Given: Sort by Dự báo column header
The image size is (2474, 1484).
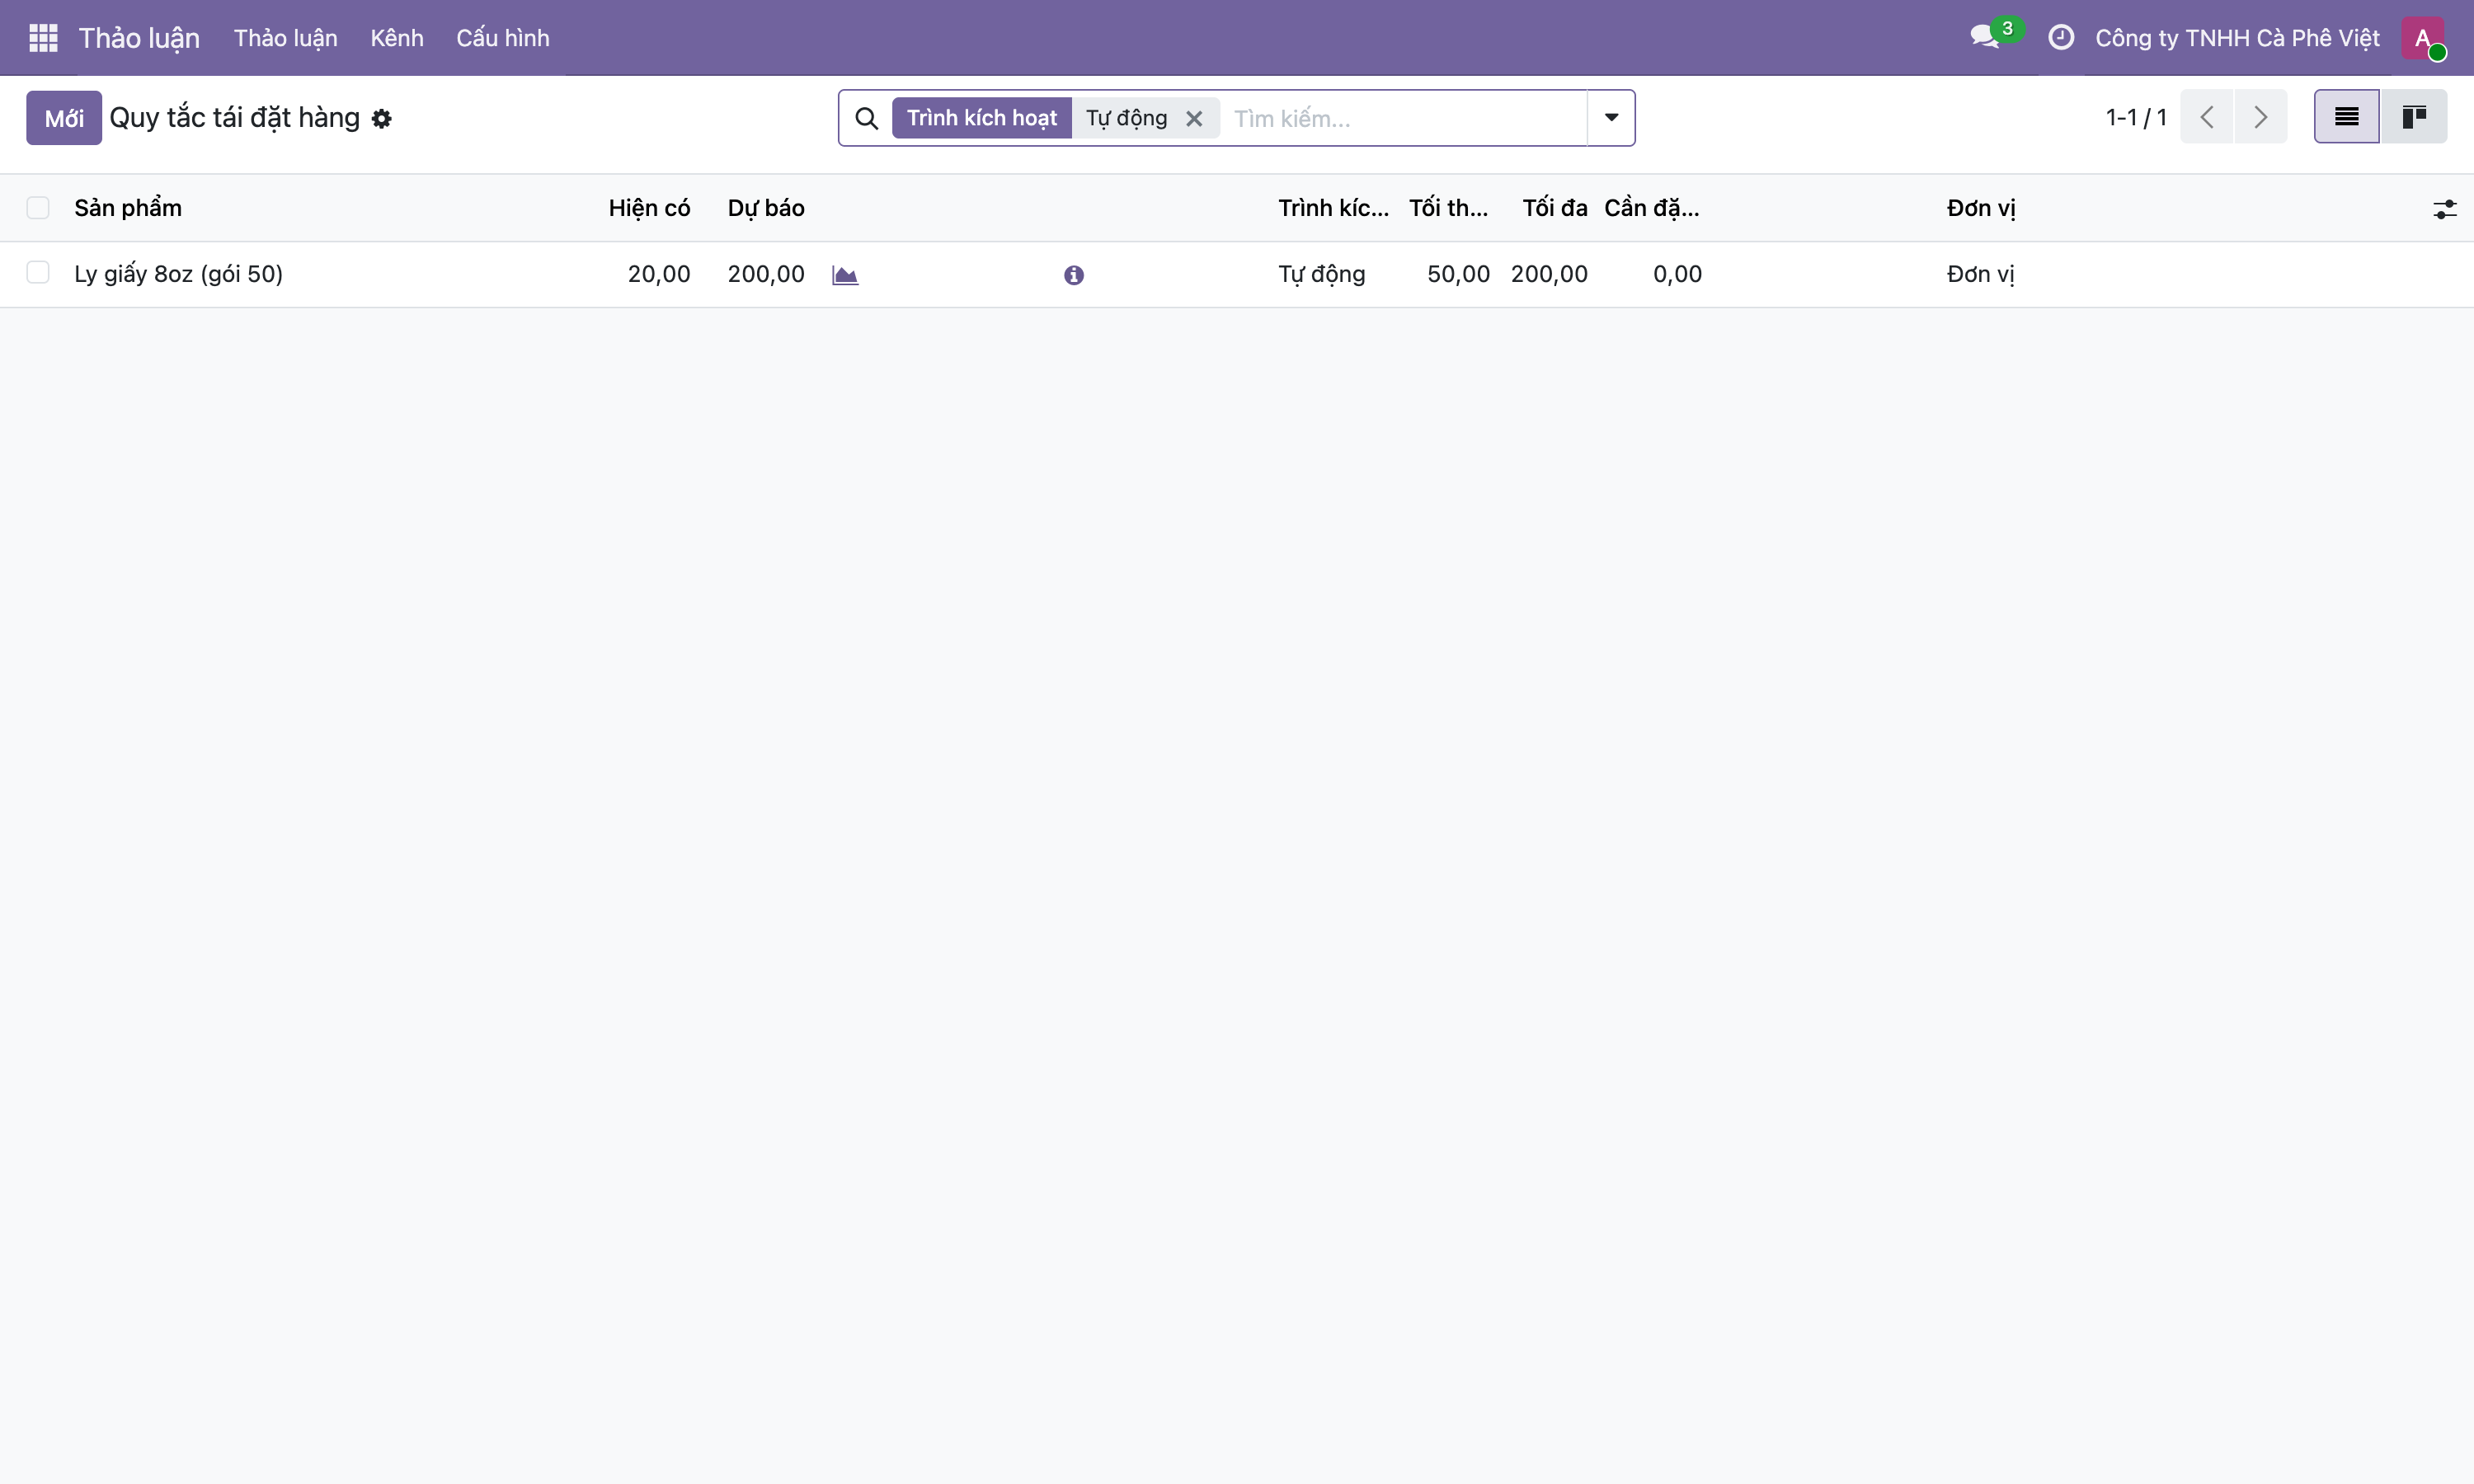Looking at the screenshot, I should [766, 208].
